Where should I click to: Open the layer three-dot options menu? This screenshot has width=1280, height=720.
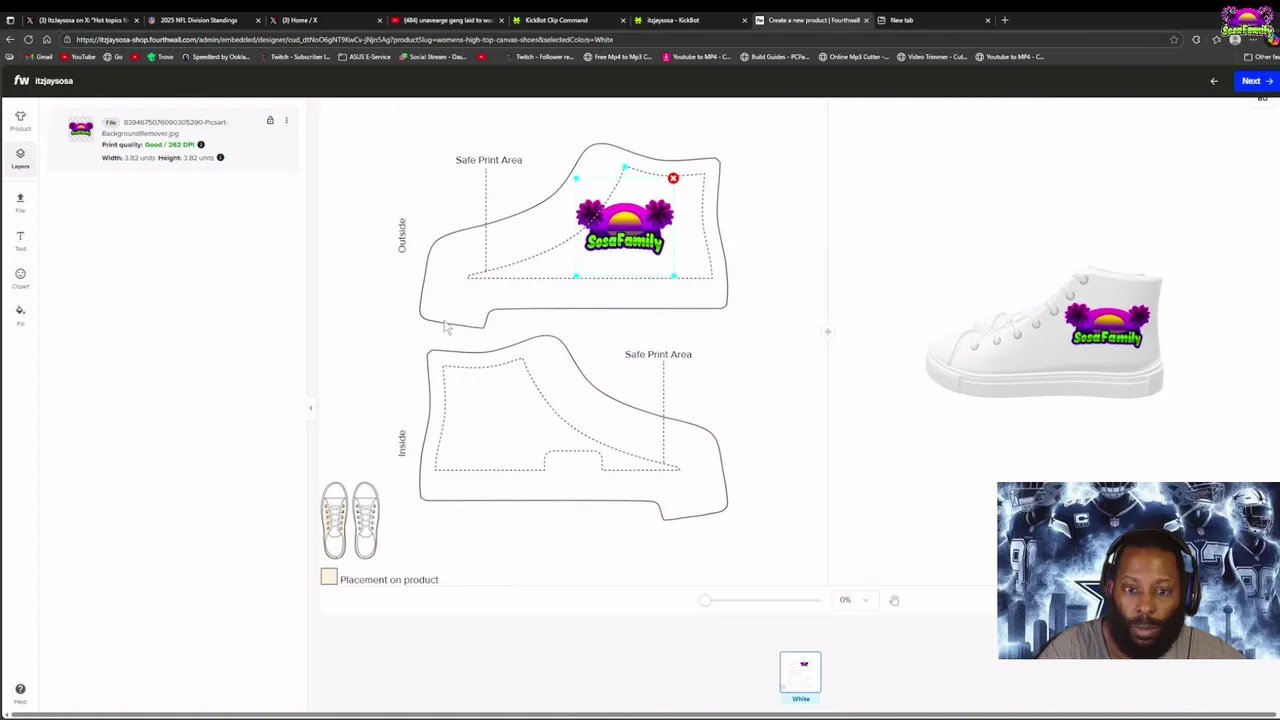[286, 120]
